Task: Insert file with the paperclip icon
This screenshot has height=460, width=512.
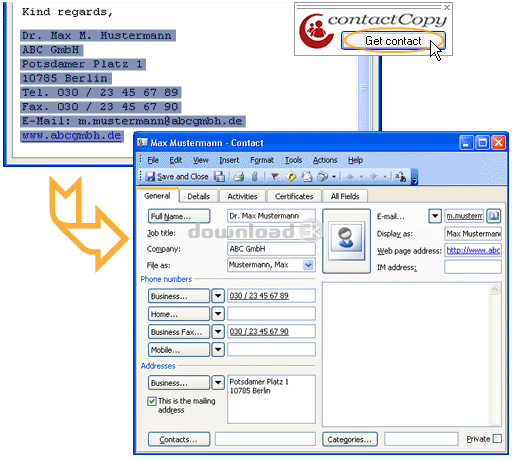Action: click(255, 176)
